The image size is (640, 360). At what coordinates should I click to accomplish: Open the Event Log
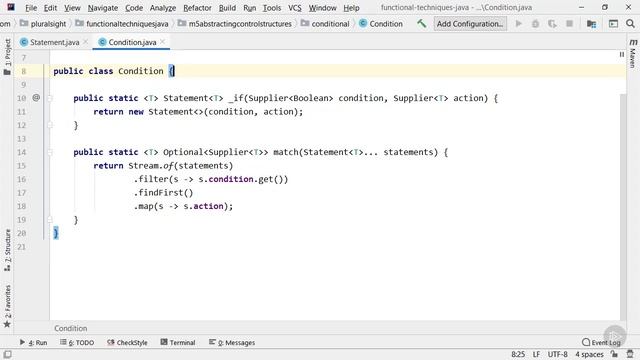click(x=601, y=342)
